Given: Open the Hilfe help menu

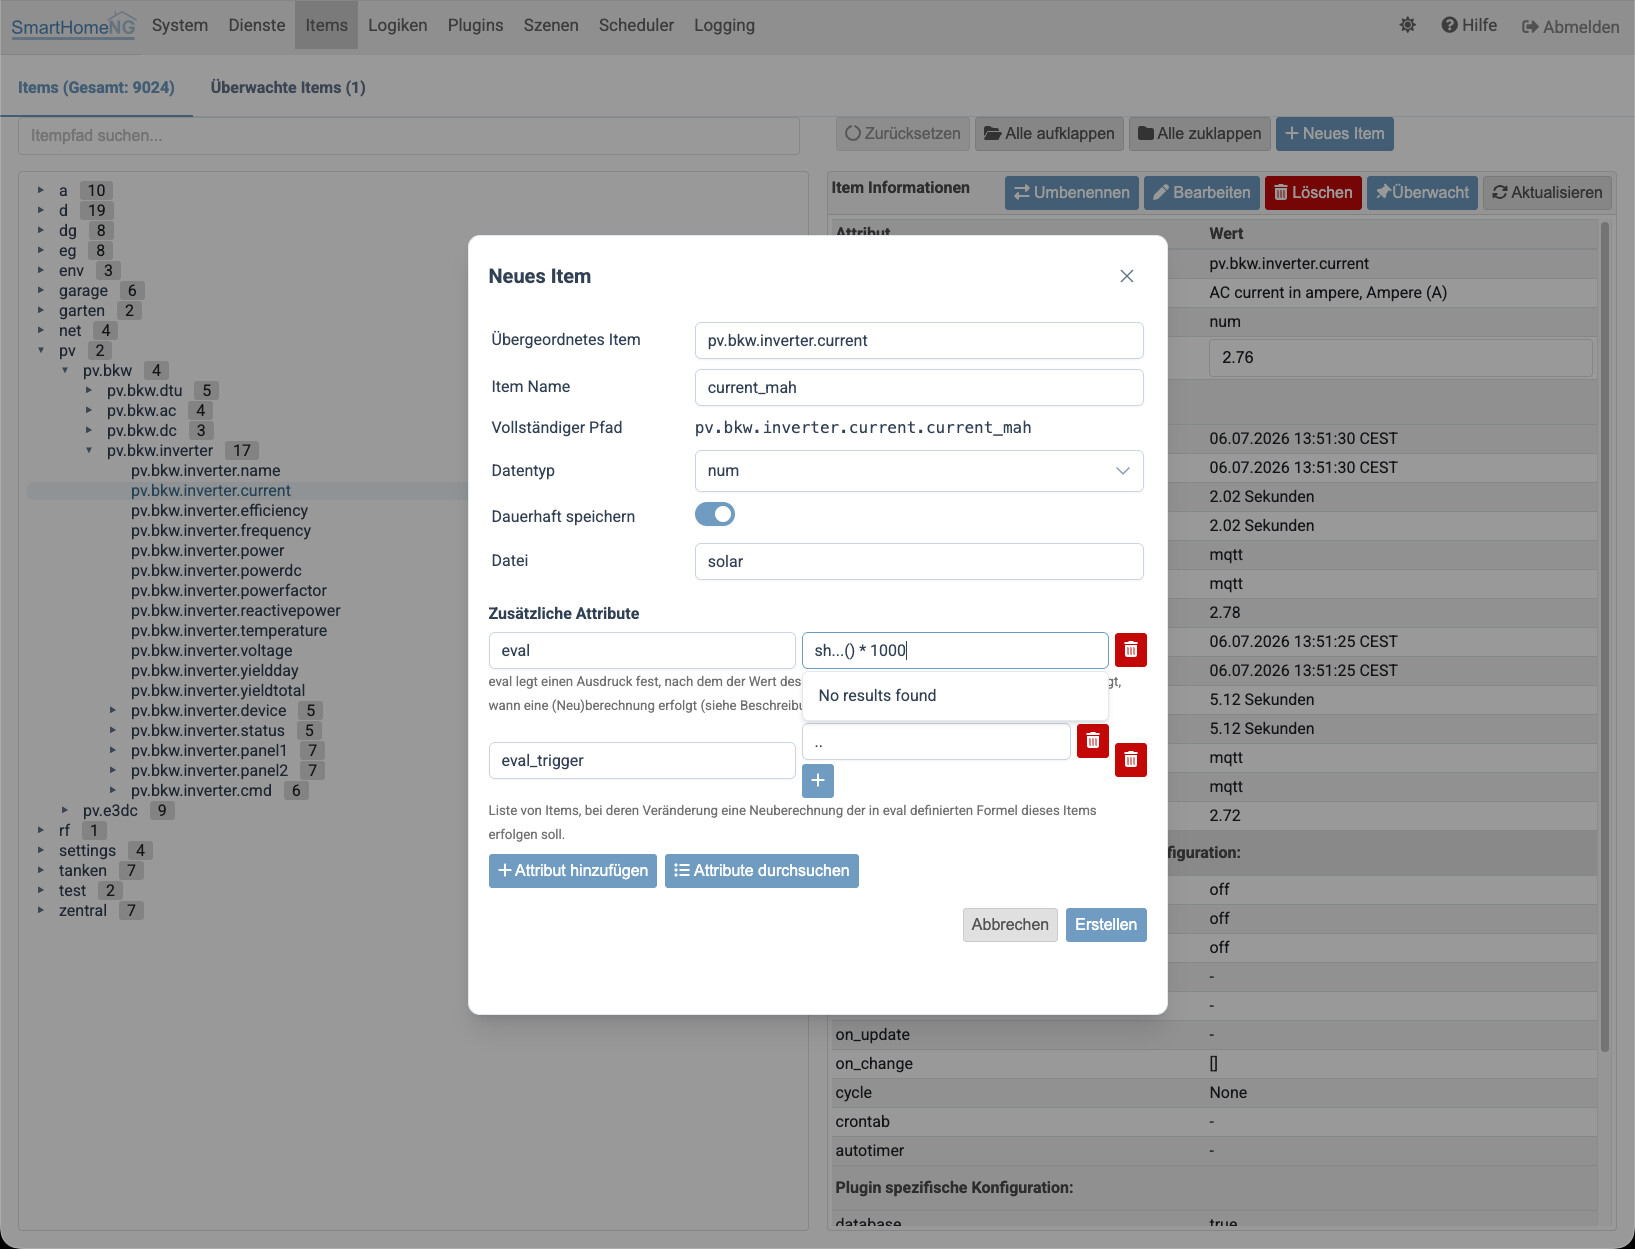Looking at the screenshot, I should click(x=1469, y=26).
